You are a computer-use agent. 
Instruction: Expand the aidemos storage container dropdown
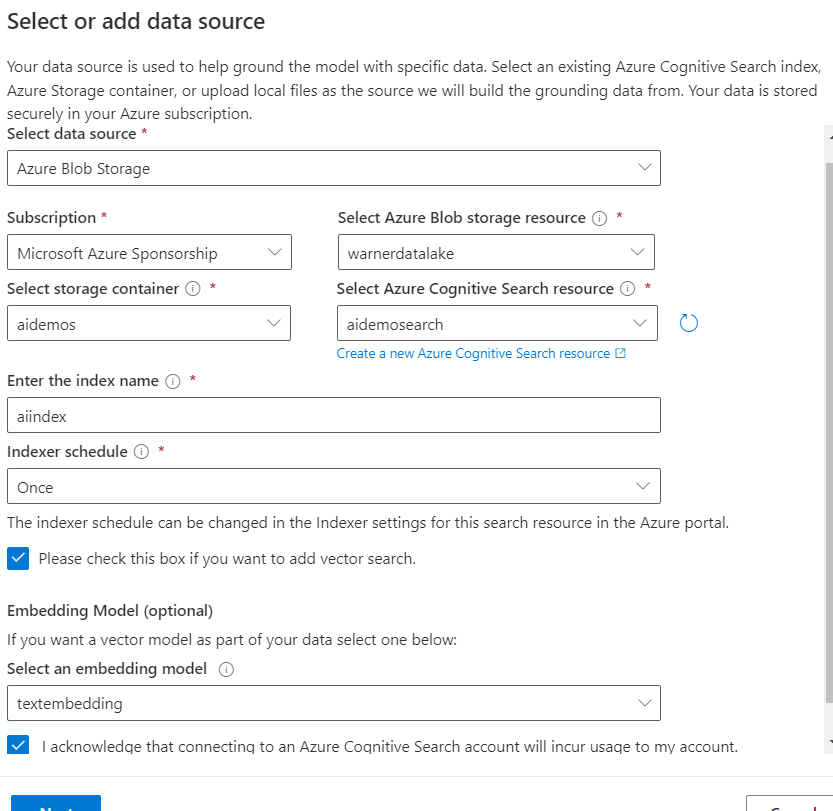tap(149, 324)
